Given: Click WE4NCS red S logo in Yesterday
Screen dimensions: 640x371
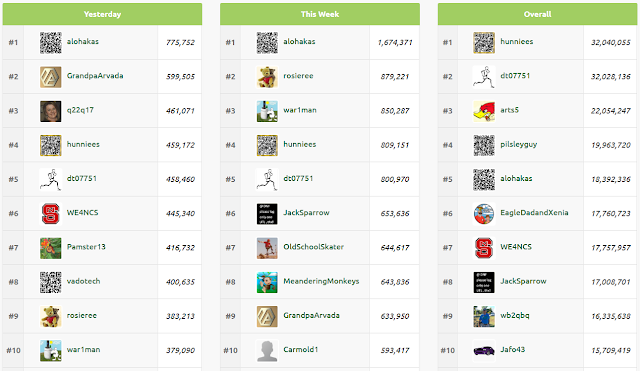Looking at the screenshot, I should (51, 214).
